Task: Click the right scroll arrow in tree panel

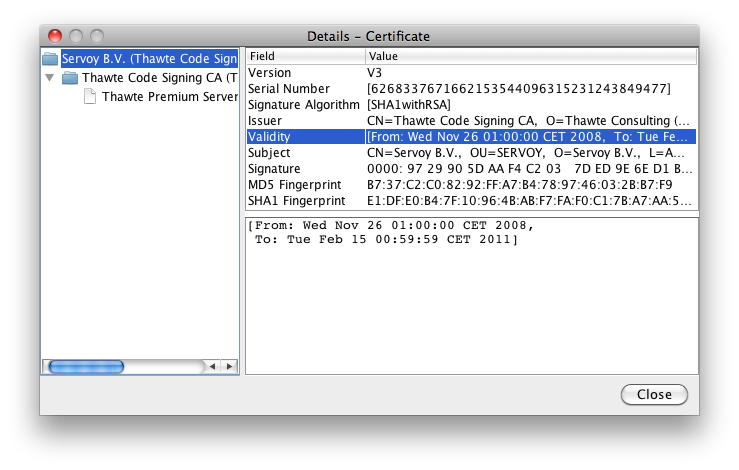Action: pyautogui.click(x=230, y=366)
